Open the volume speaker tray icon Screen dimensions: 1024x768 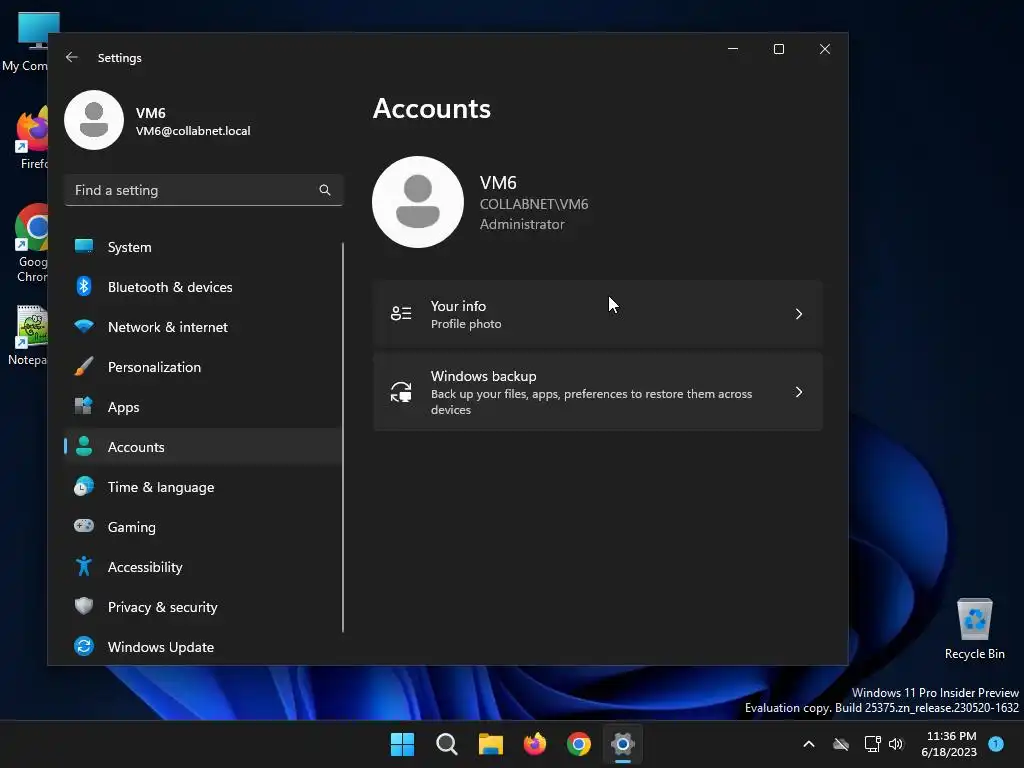click(896, 744)
